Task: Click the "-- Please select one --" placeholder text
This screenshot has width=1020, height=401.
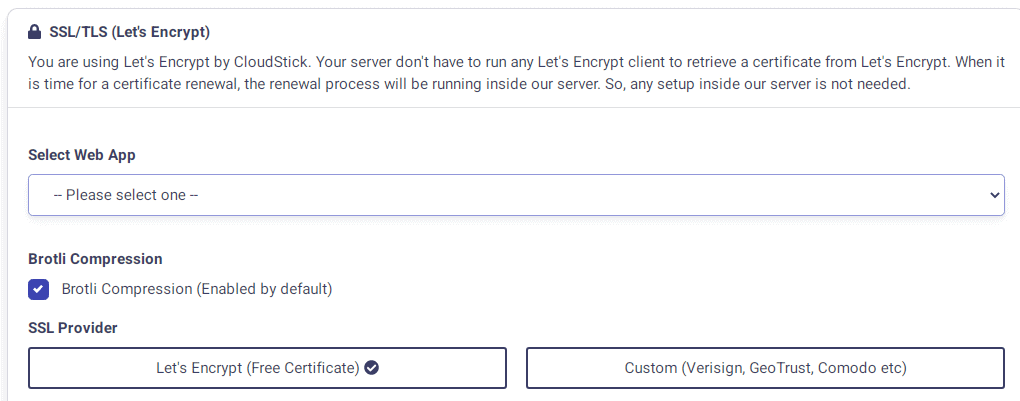Action: coord(126,195)
